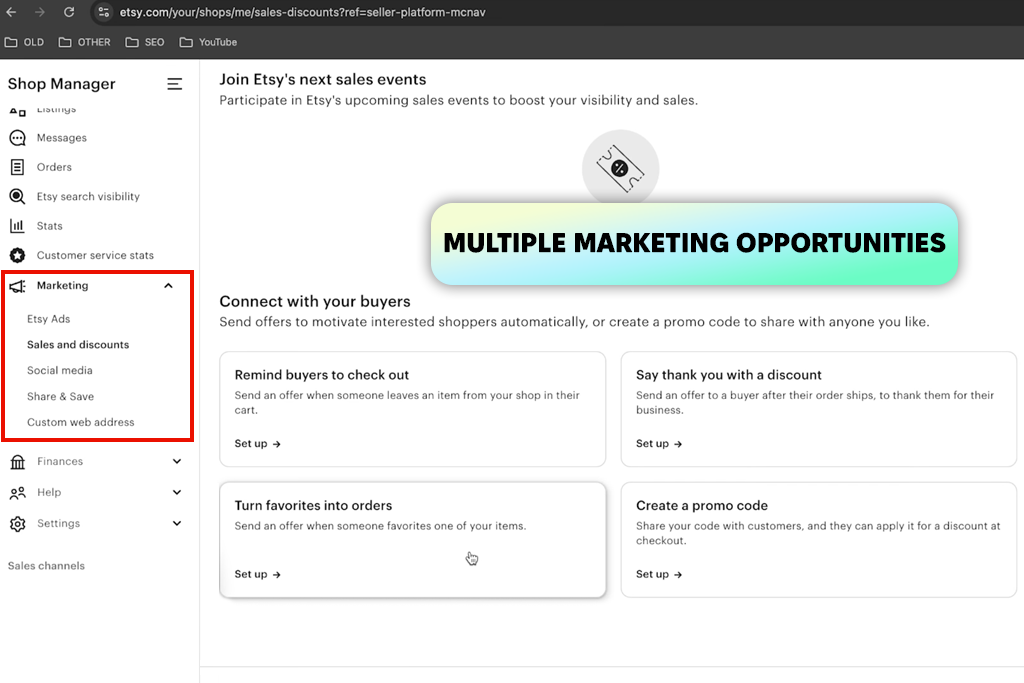Open the YouTube bookmarks folder
This screenshot has height=683, width=1024.
click(x=208, y=42)
